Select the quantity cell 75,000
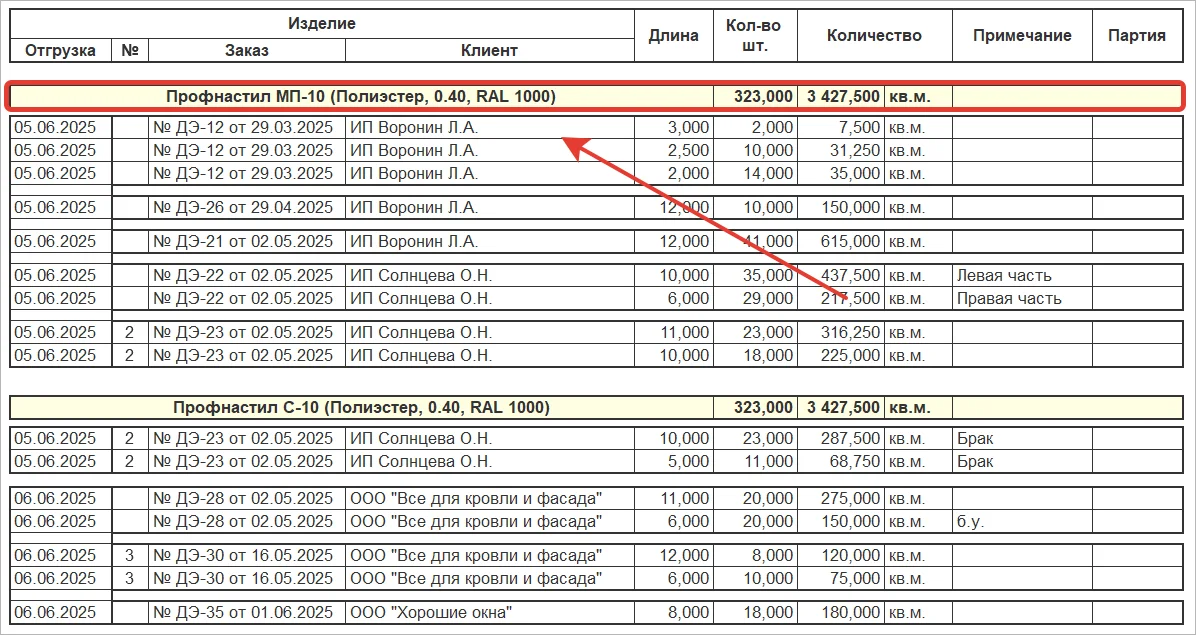 (841, 579)
